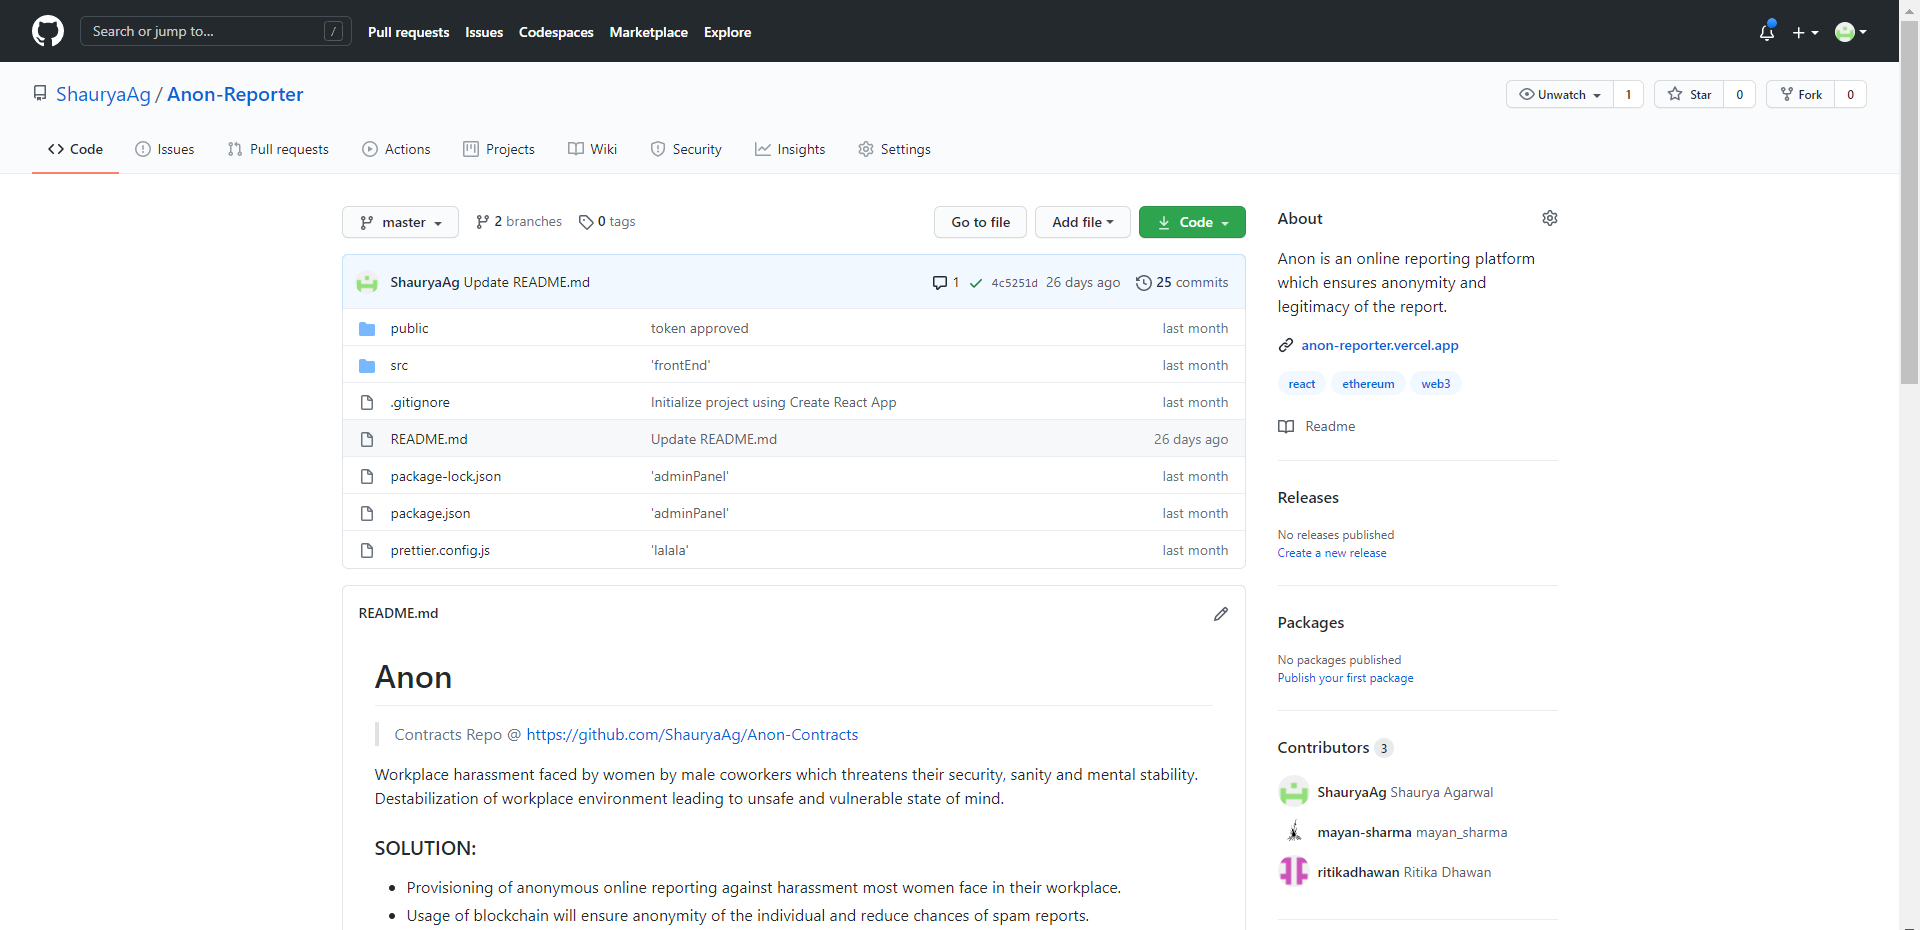The height and width of the screenshot is (930, 1920).
Task: Expand the Add file dropdown
Action: (x=1082, y=222)
